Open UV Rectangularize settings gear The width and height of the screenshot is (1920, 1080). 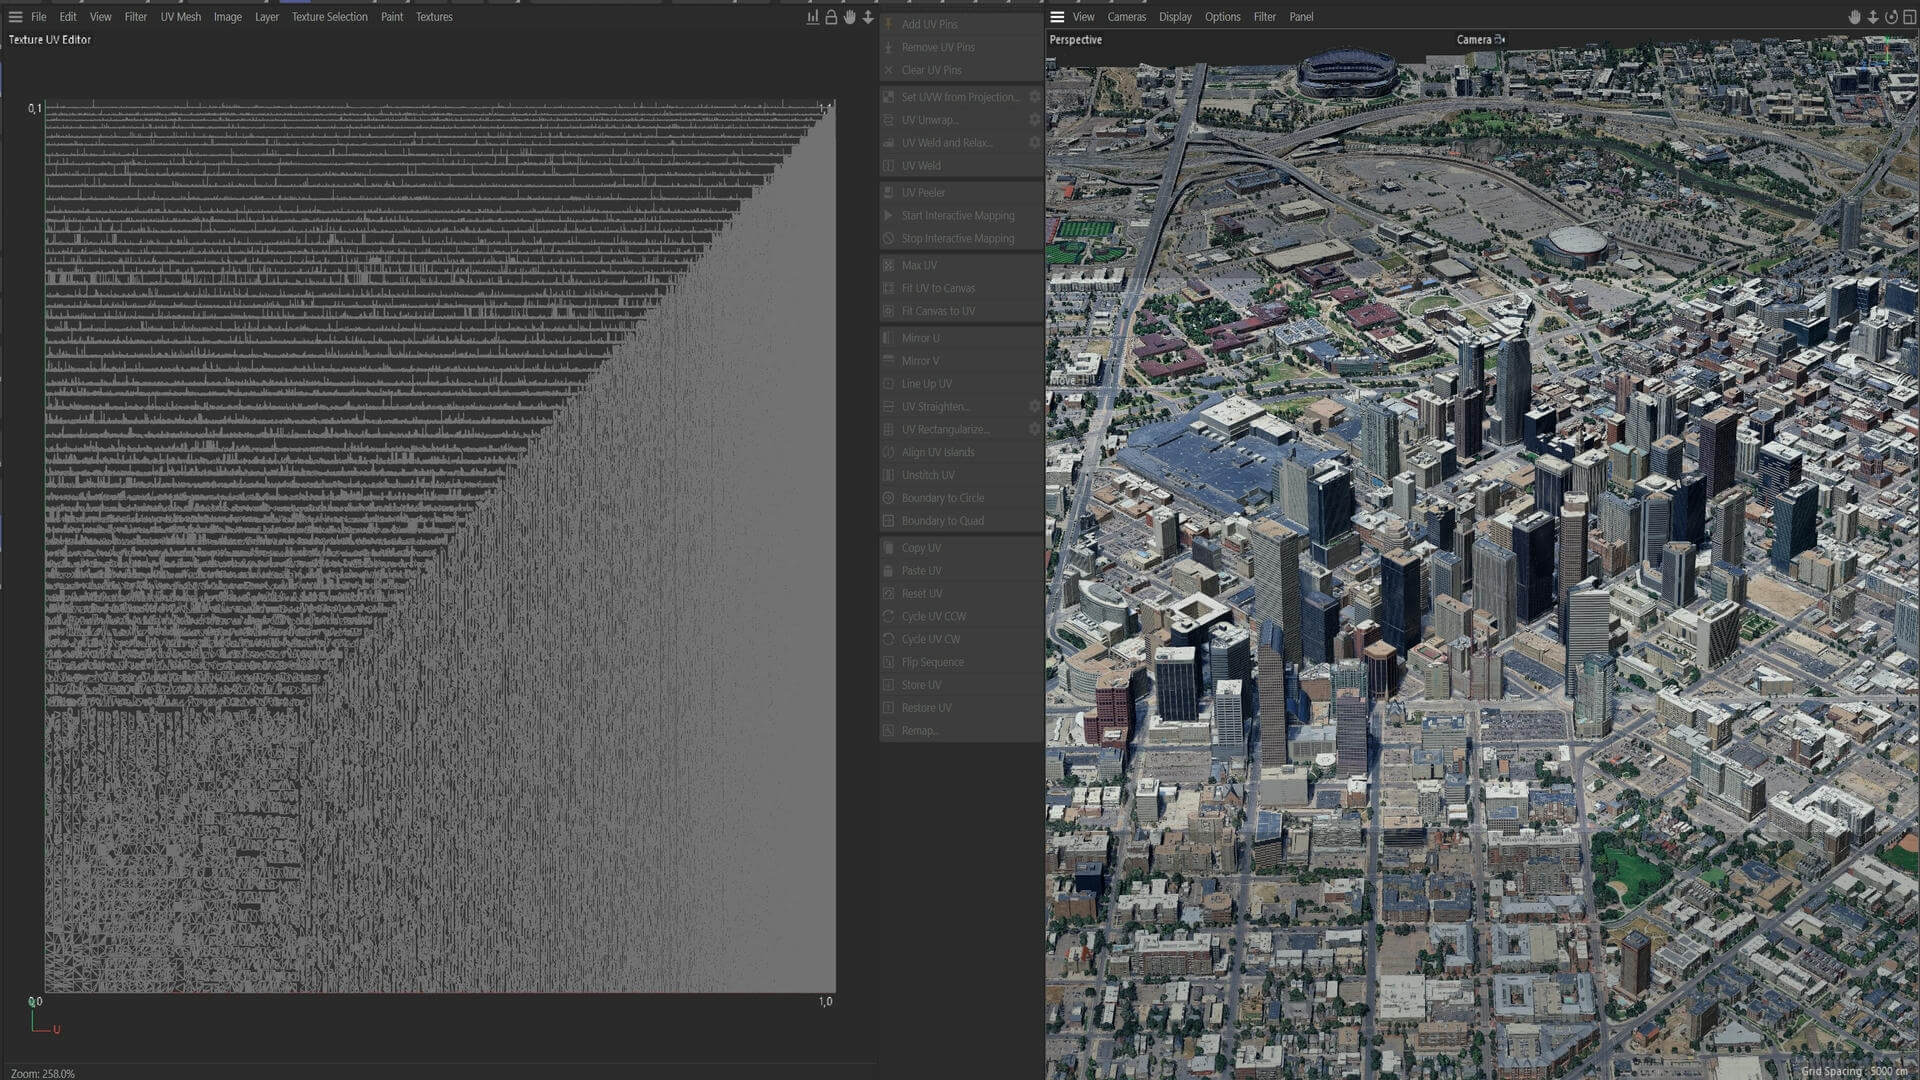point(1035,430)
